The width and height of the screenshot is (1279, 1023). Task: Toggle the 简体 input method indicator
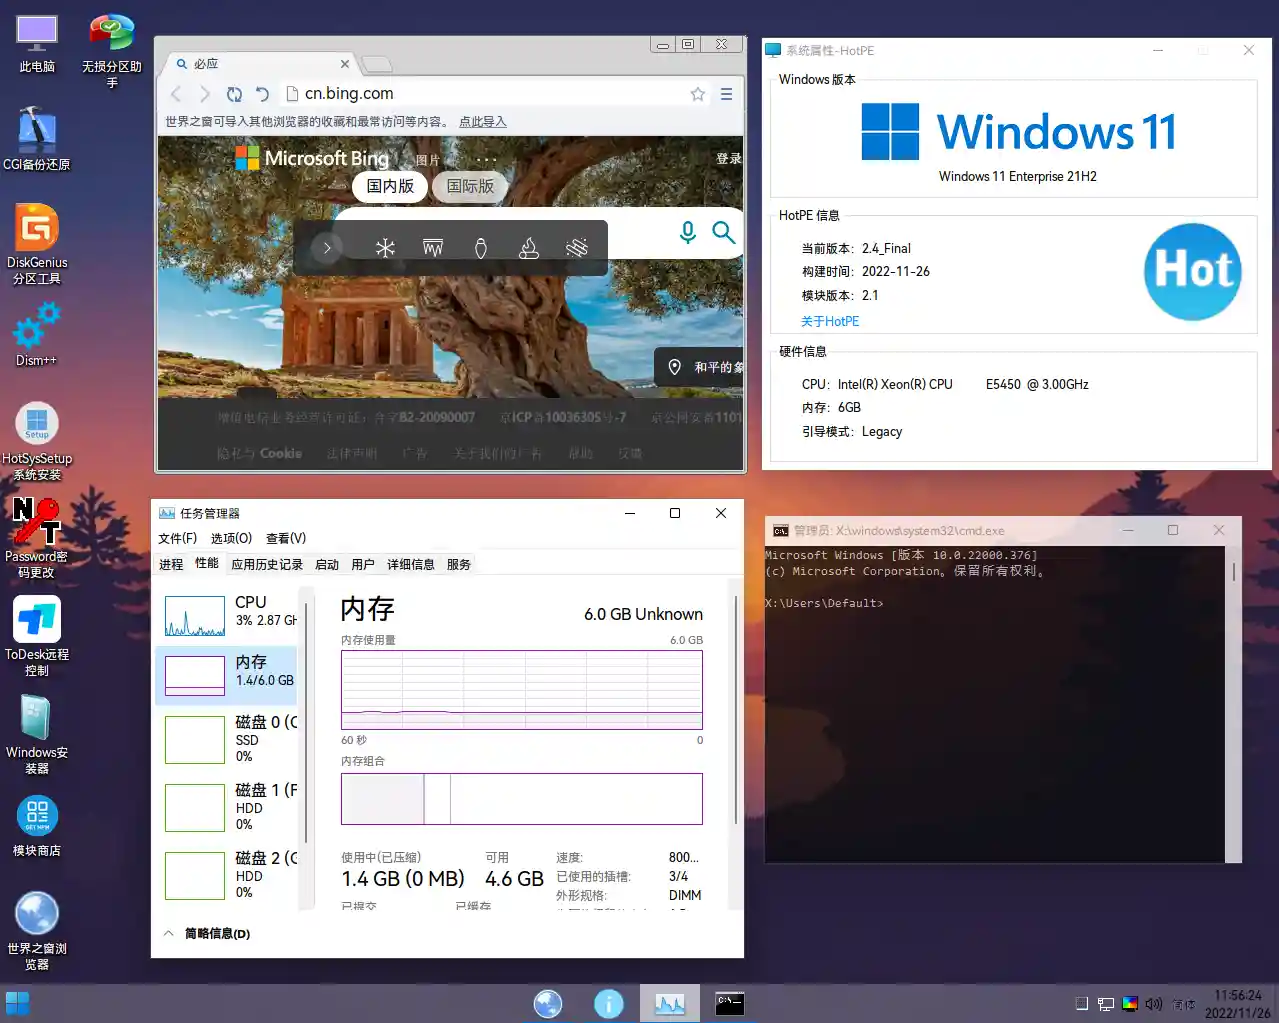coord(1185,1003)
